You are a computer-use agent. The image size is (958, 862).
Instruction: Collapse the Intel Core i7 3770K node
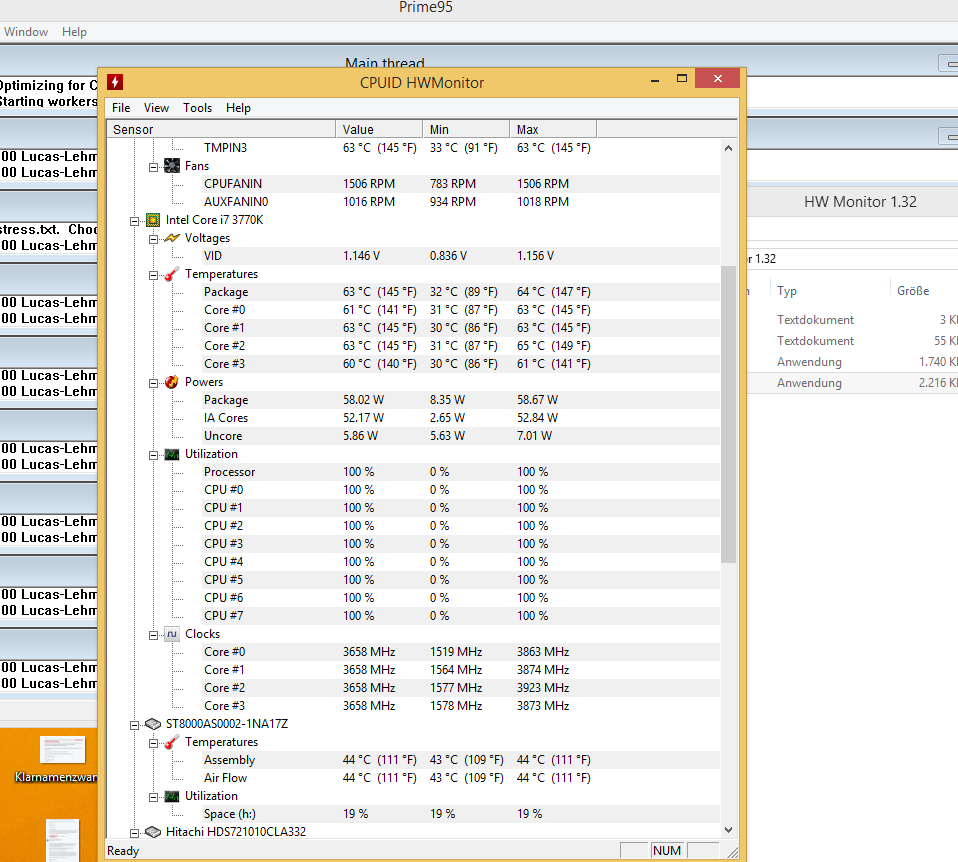[134, 221]
